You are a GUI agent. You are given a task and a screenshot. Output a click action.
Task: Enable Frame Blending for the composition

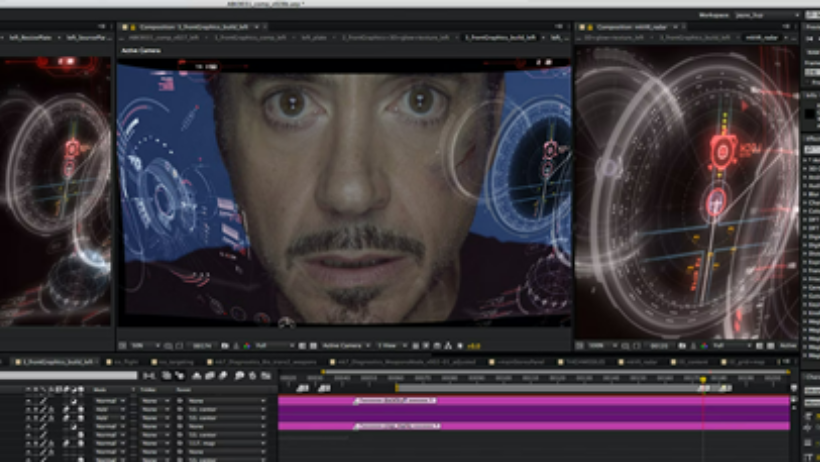(x=209, y=376)
